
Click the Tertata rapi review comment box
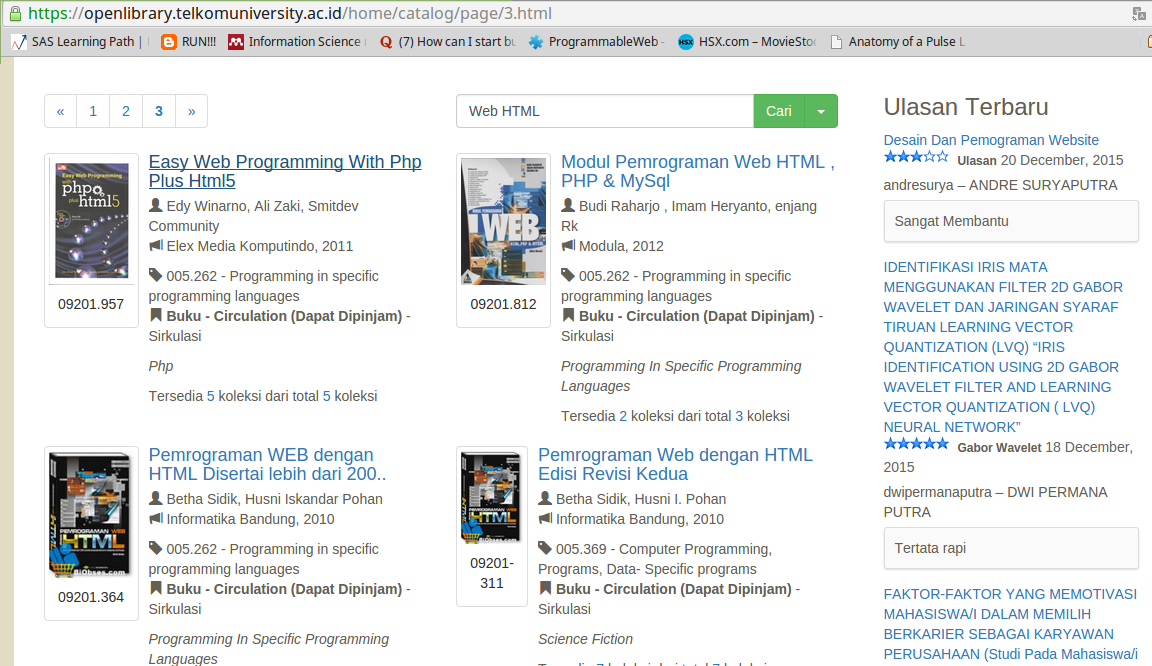(1011, 548)
